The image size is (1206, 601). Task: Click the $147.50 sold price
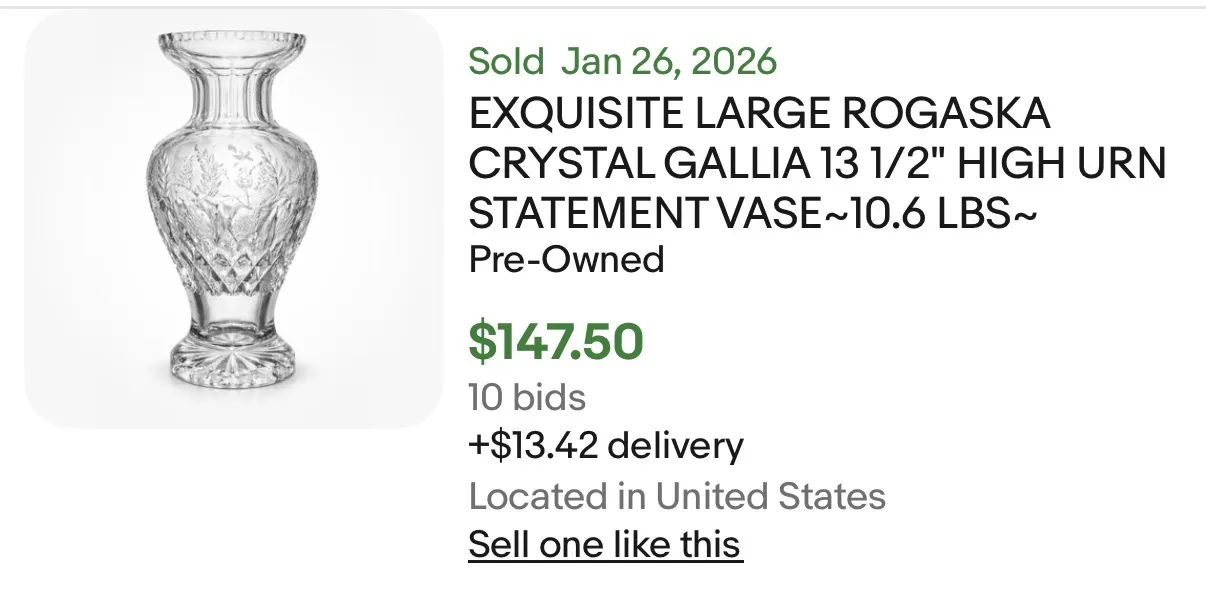pos(556,341)
